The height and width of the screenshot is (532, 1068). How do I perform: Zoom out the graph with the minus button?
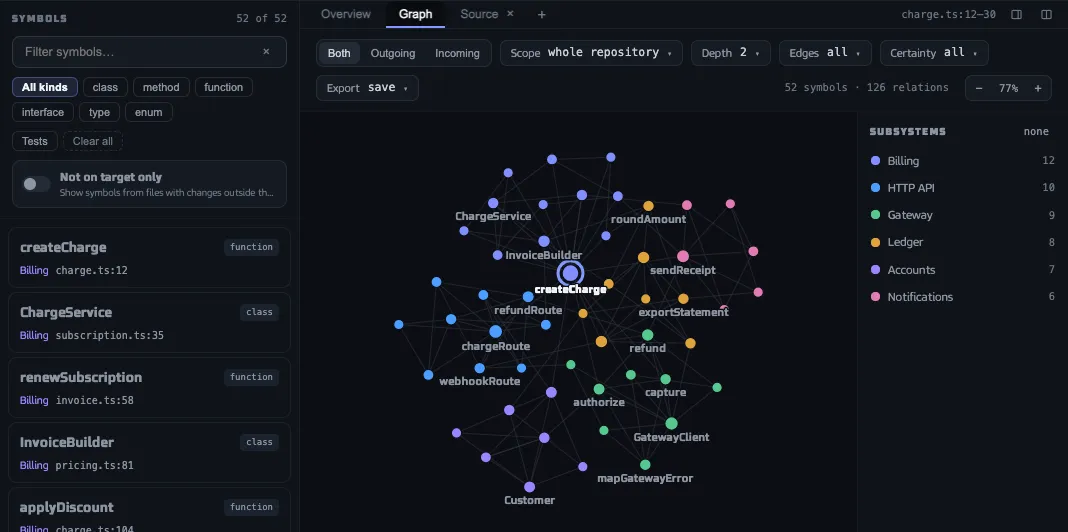[979, 88]
